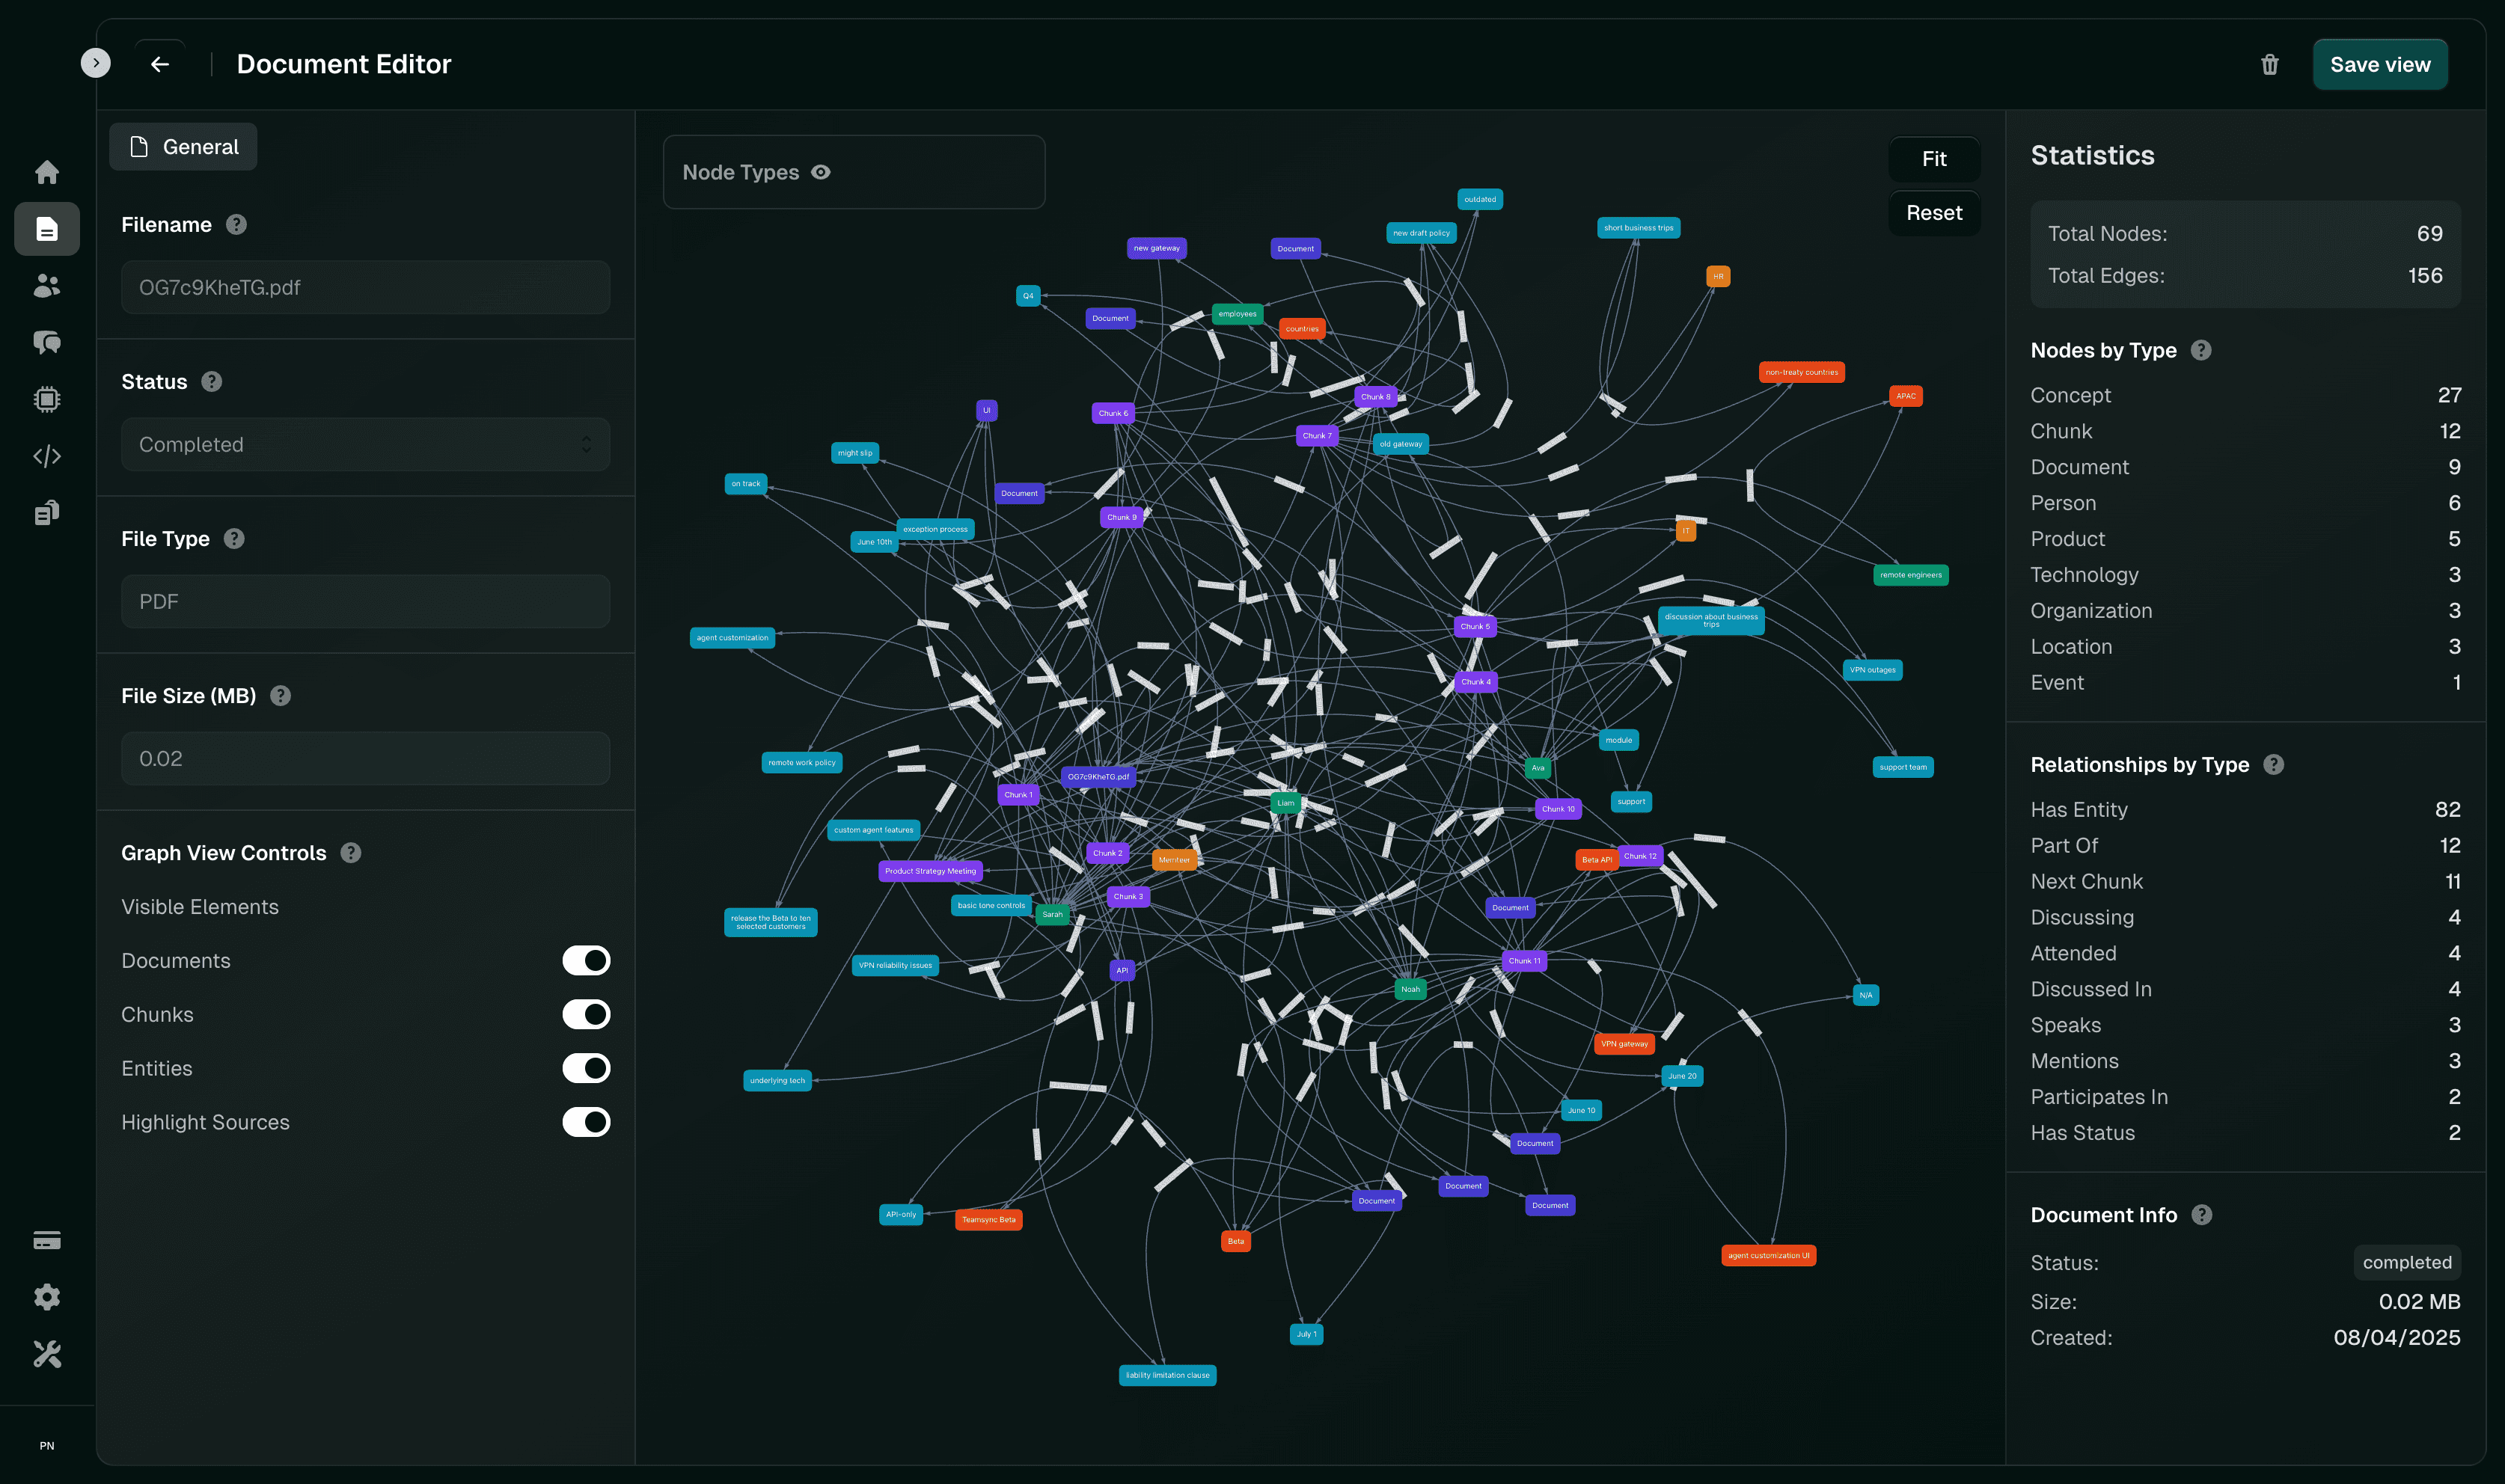The height and width of the screenshot is (1484, 2505).
Task: Open the Copy documents icon in sidebar
Action: 47,513
